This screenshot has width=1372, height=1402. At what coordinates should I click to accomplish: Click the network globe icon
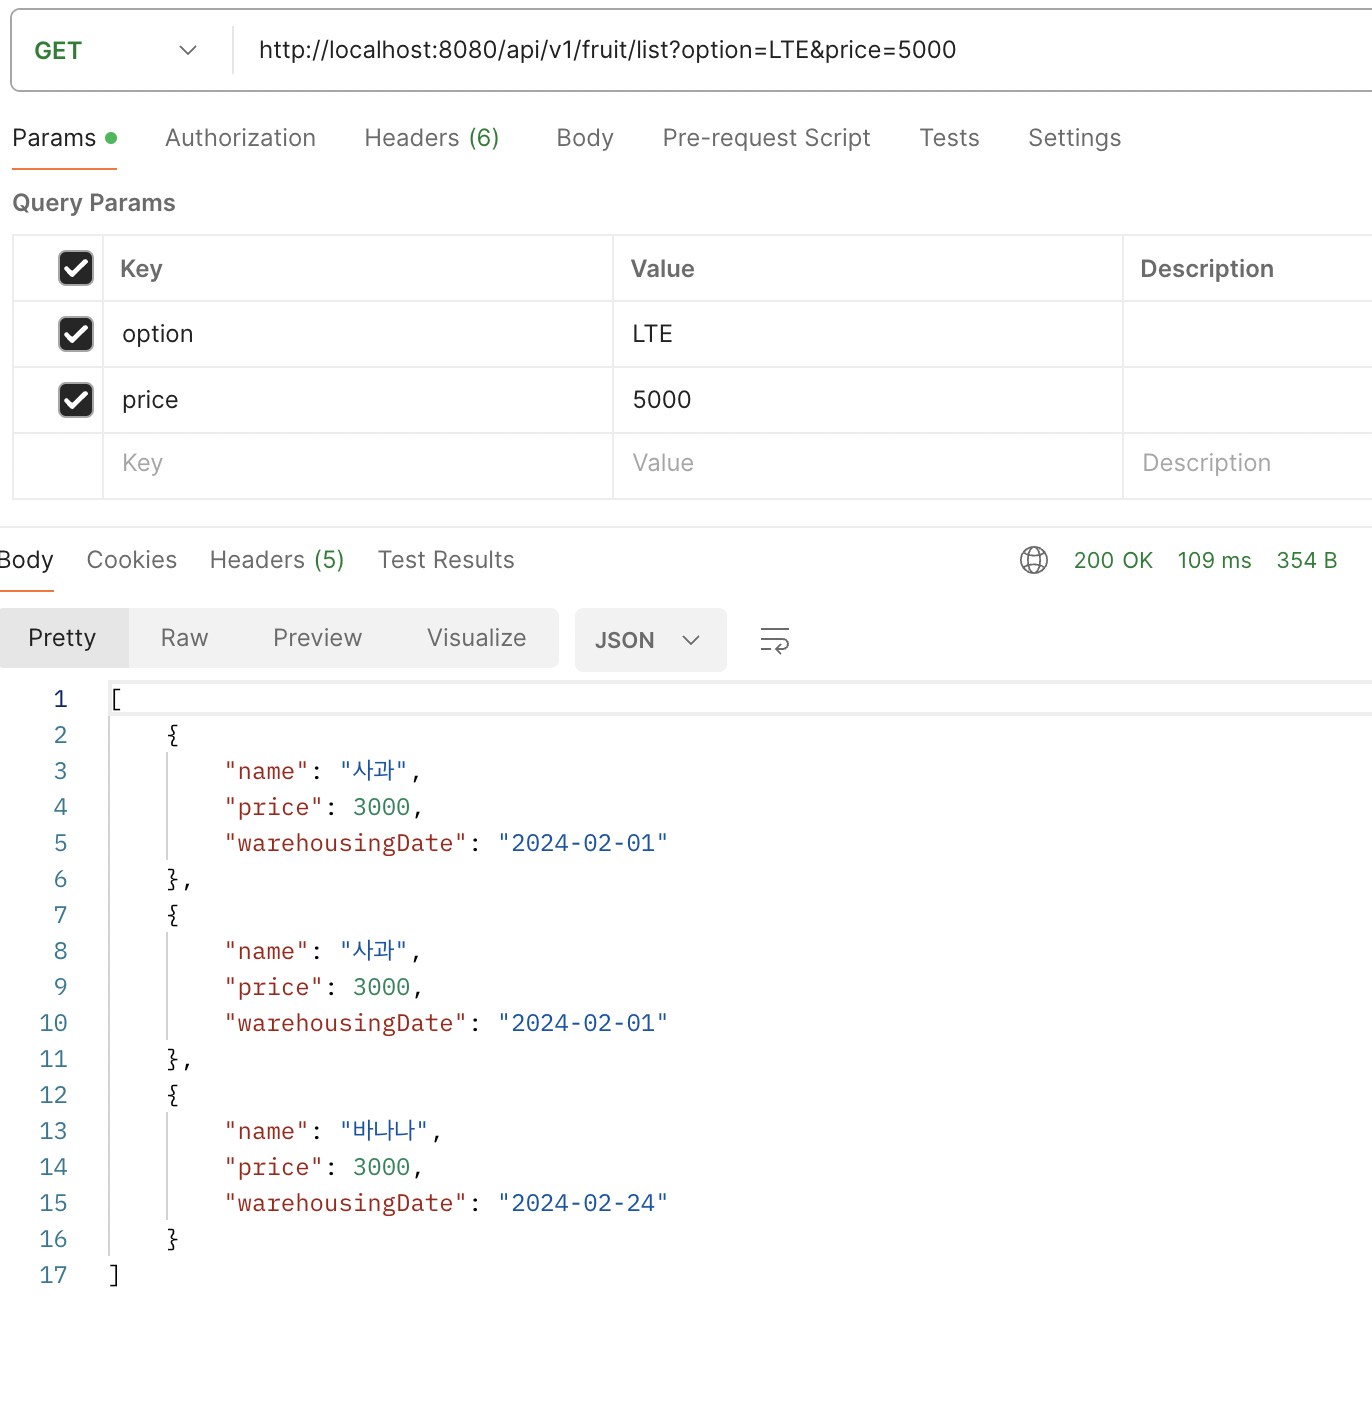(1034, 560)
